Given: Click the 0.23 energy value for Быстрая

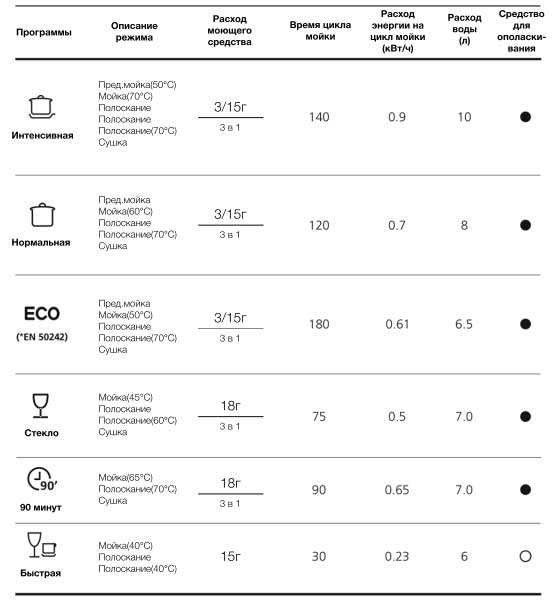Looking at the screenshot, I should 397,557.
